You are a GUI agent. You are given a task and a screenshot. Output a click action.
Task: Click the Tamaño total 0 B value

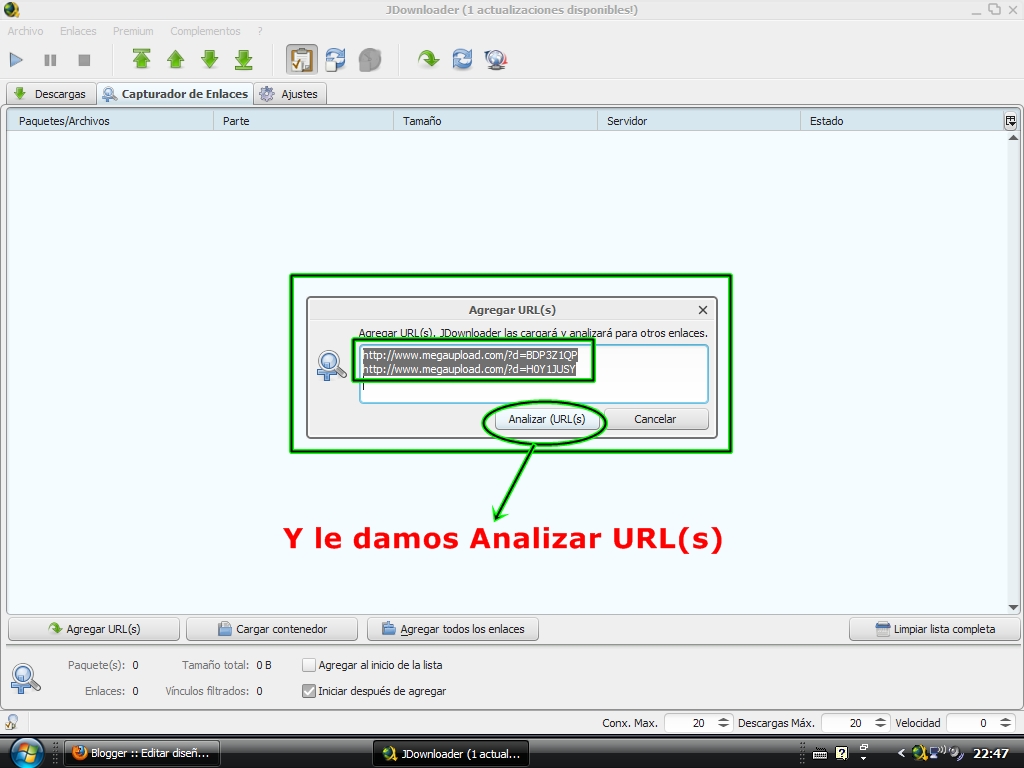[263, 665]
